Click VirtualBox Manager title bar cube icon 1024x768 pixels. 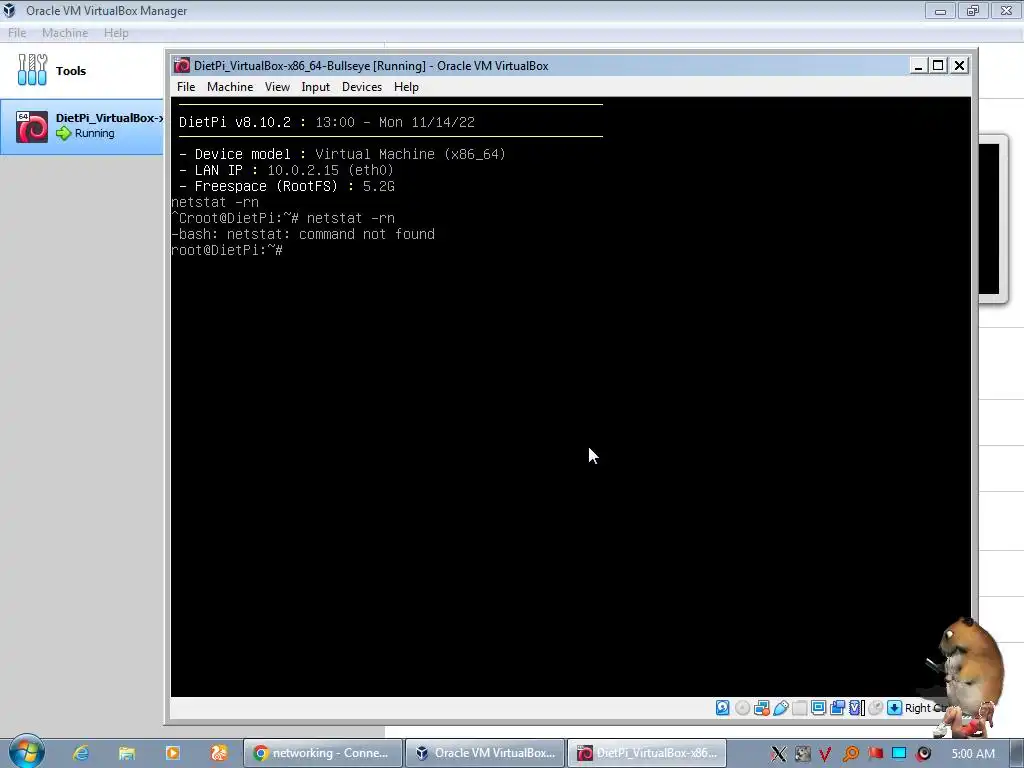point(9,10)
